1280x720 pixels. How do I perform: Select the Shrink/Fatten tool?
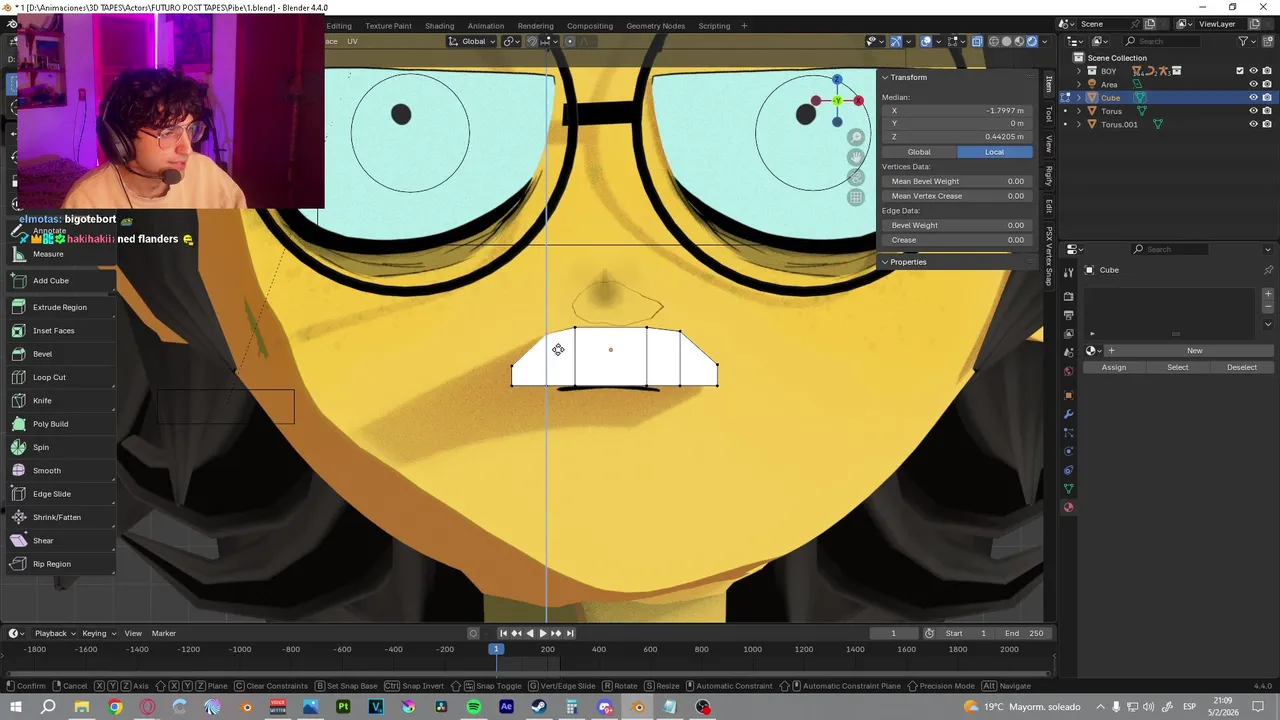60,517
